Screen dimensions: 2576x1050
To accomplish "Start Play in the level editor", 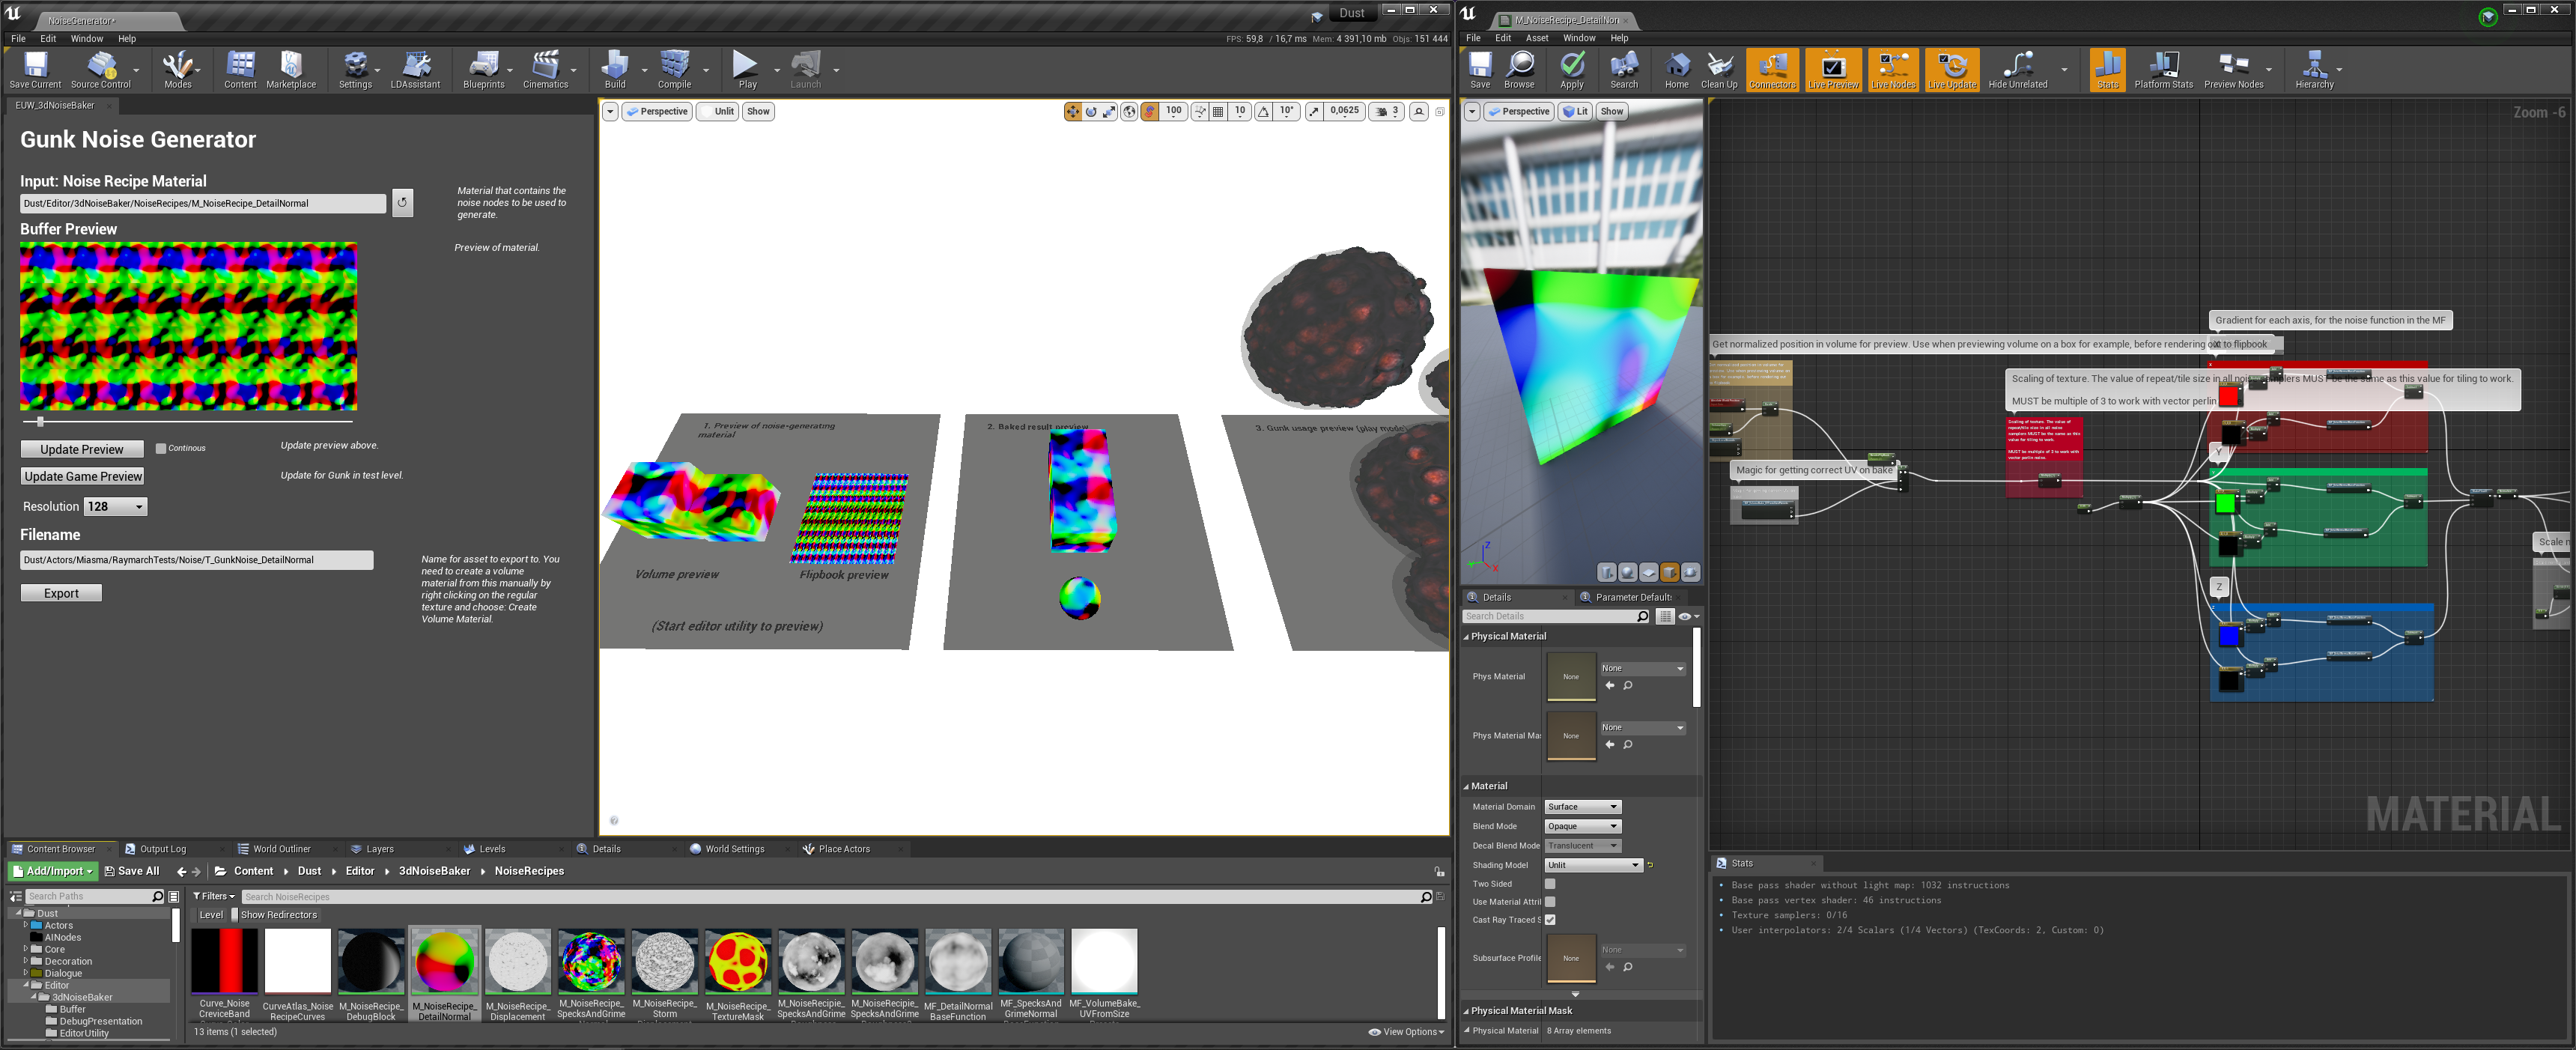I will 746,70.
